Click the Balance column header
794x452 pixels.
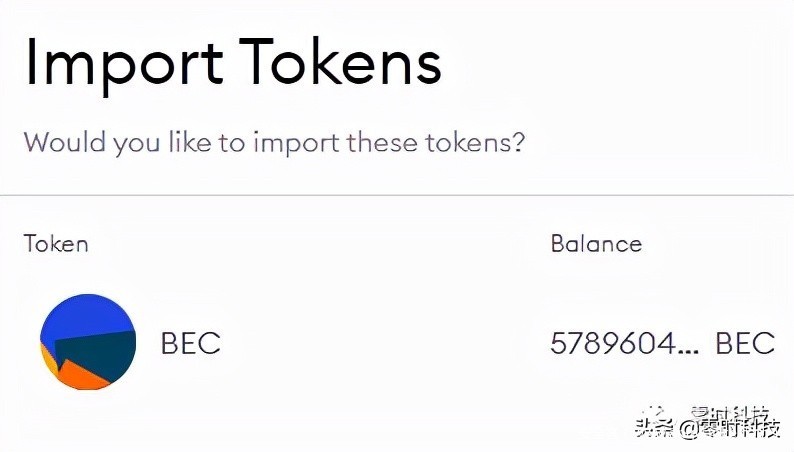(x=597, y=243)
